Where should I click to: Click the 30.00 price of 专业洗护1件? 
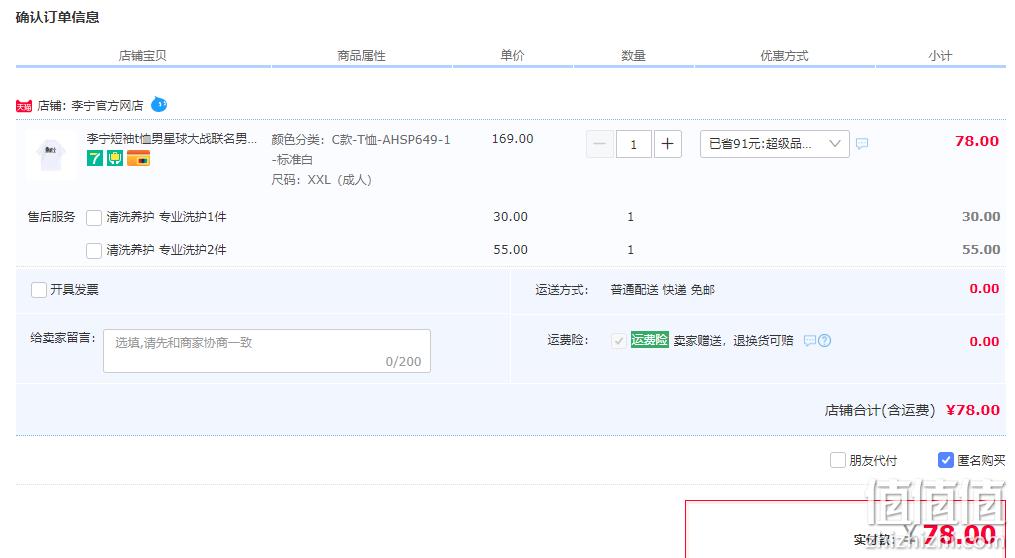point(510,217)
